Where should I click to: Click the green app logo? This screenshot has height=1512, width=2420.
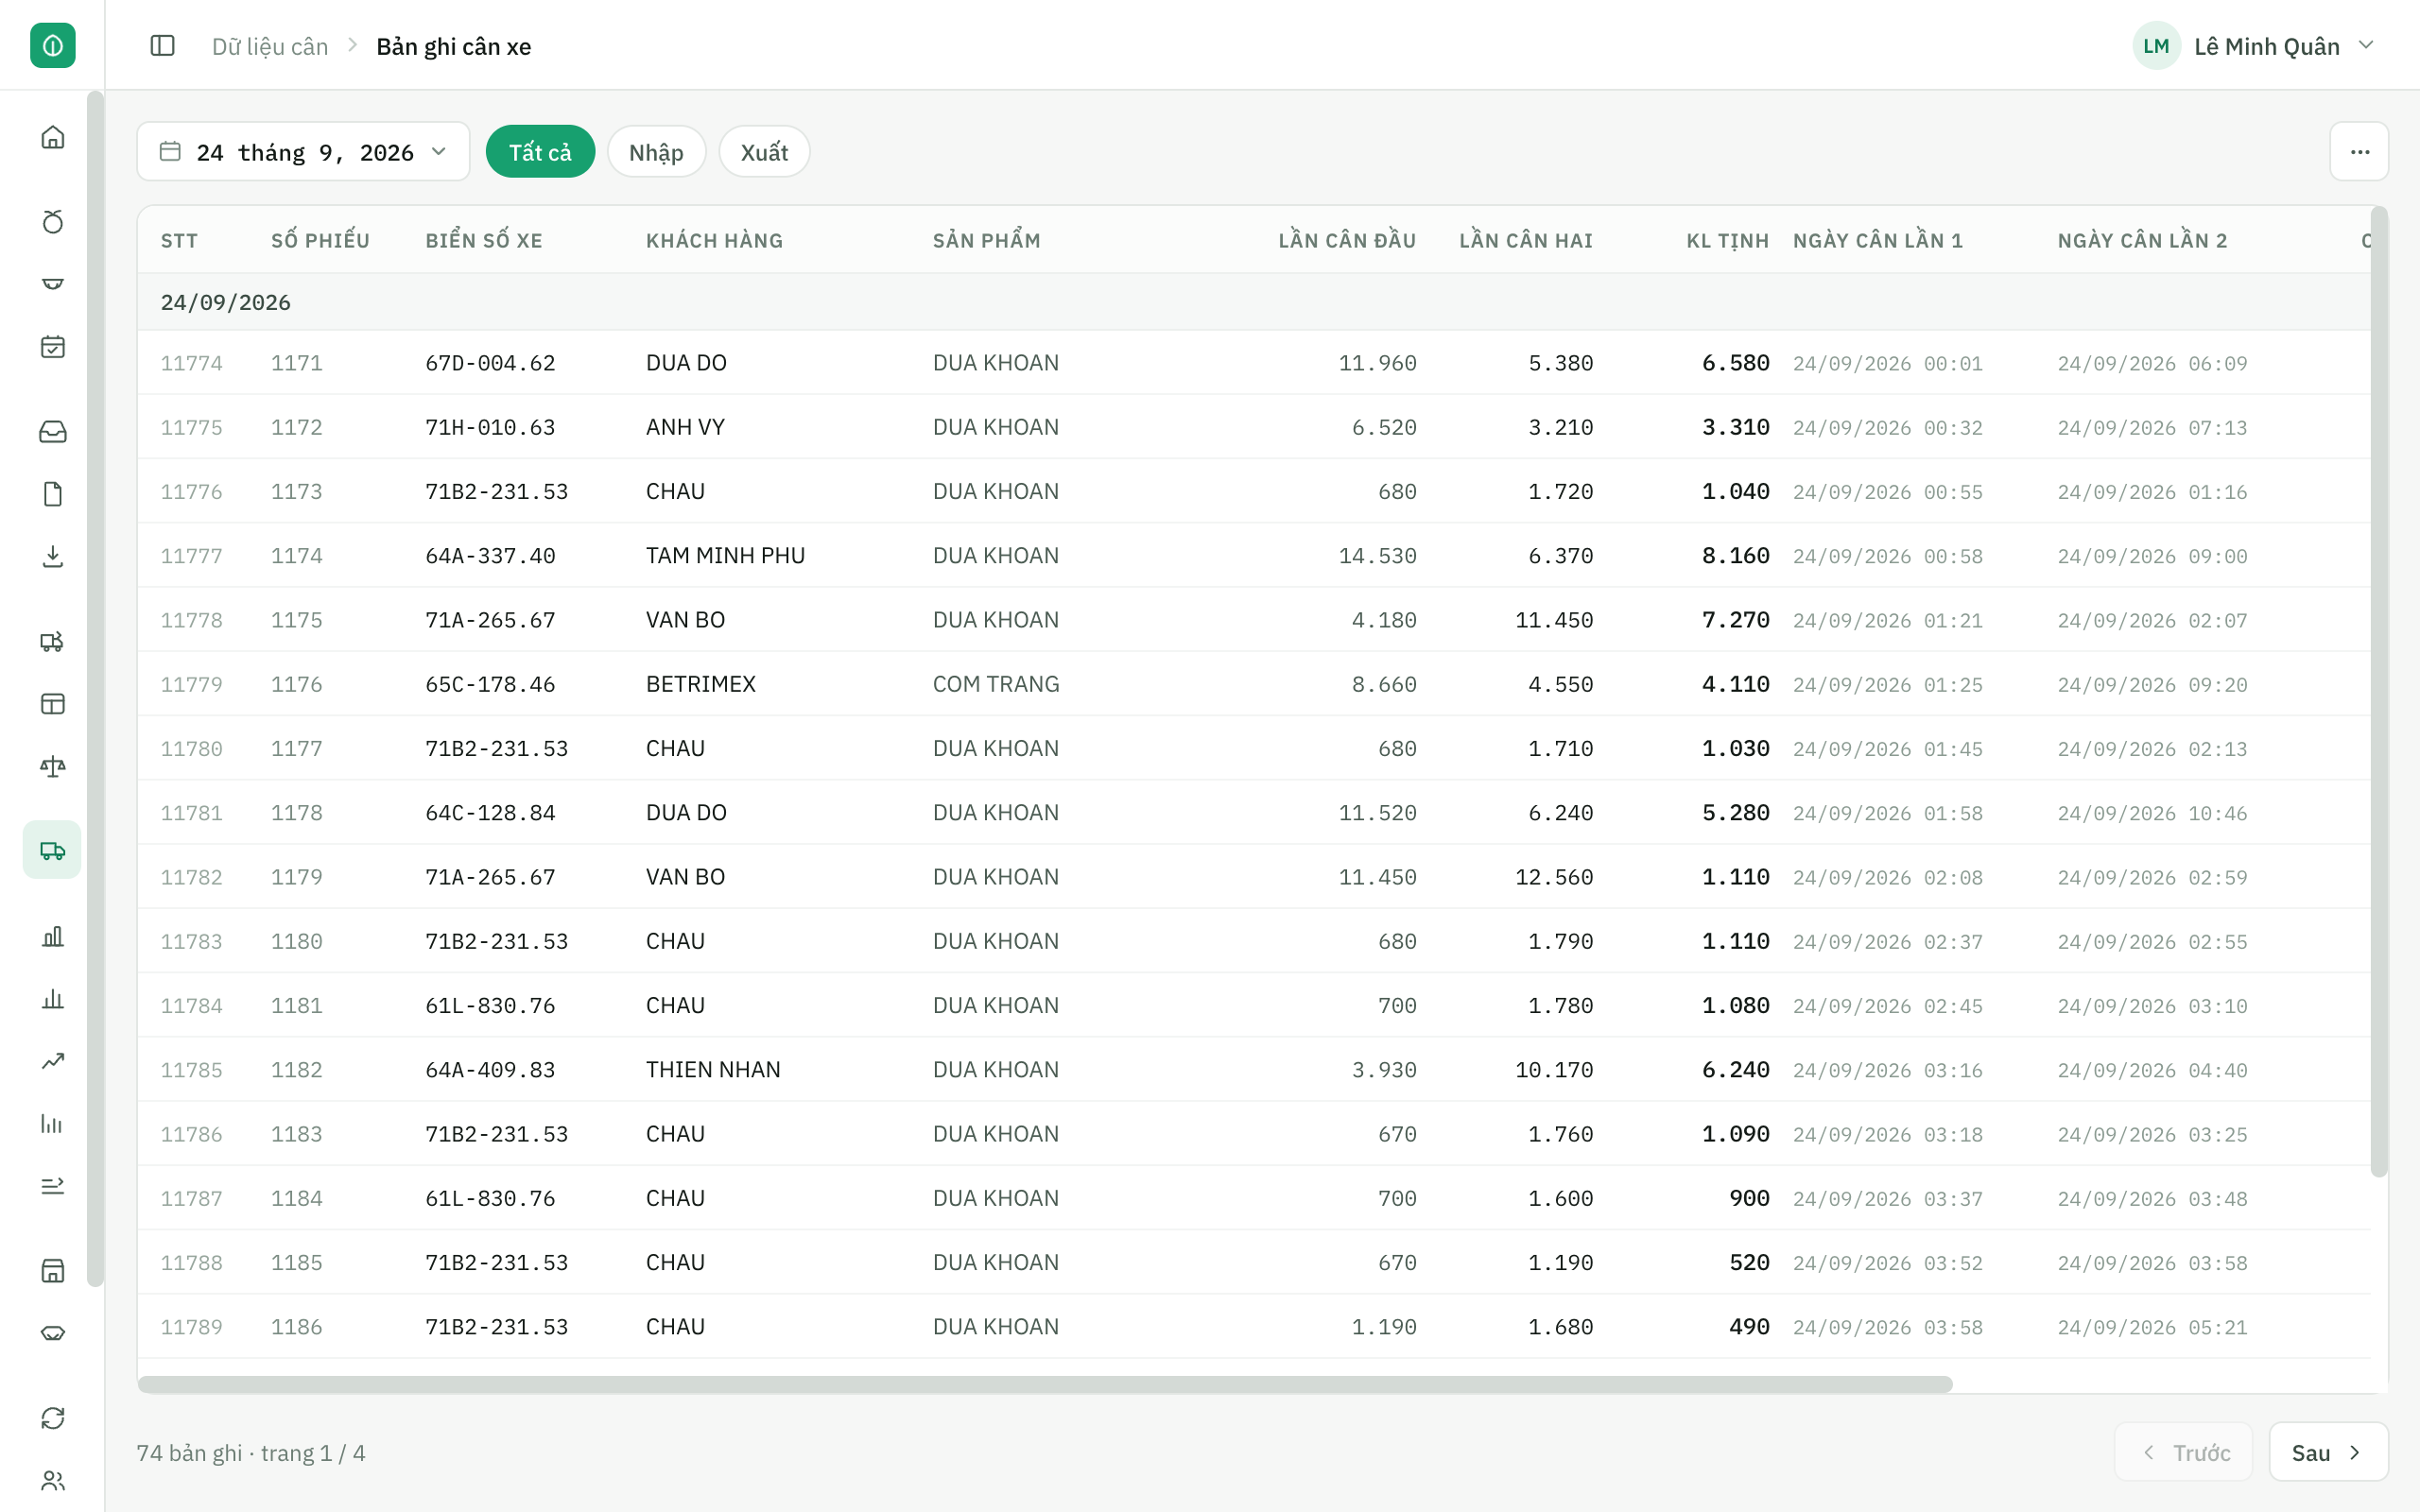pyautogui.click(x=53, y=46)
